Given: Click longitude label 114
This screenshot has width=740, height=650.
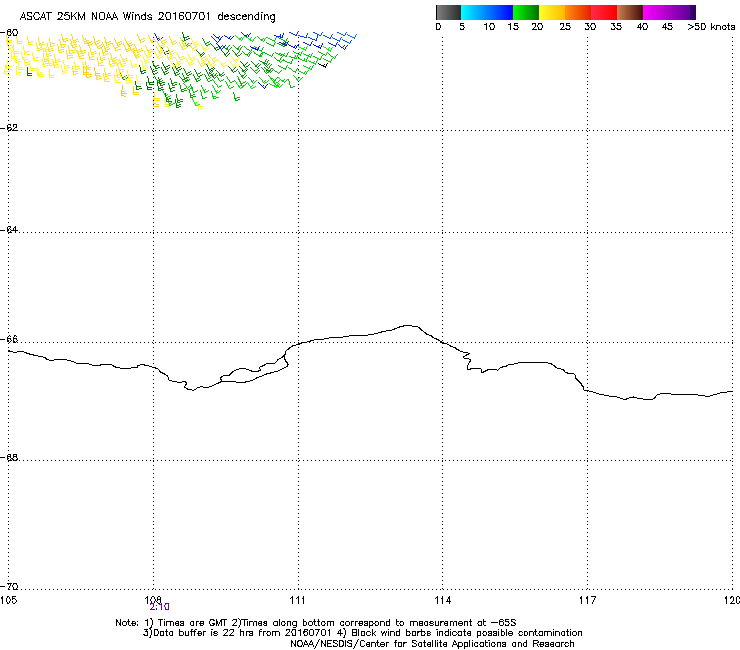Looking at the screenshot, I should pos(443,600).
